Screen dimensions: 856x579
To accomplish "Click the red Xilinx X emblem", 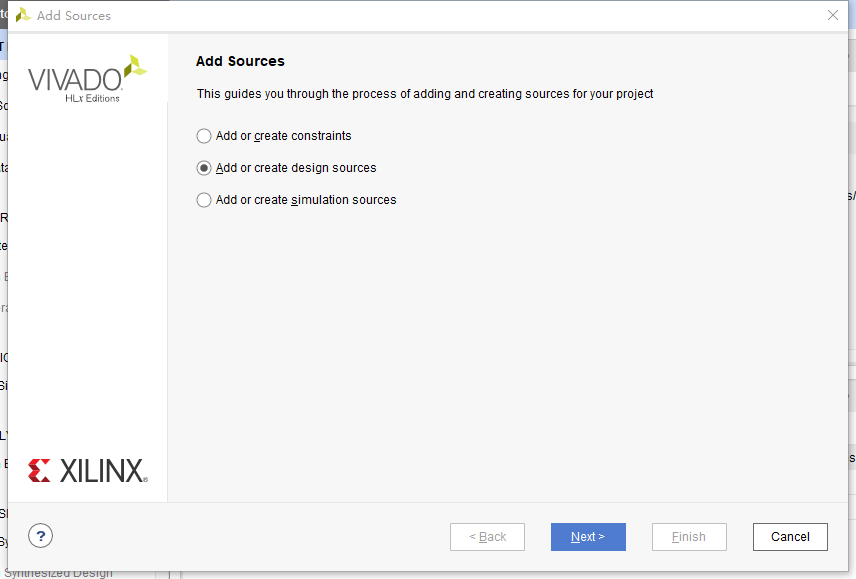I will [x=40, y=470].
